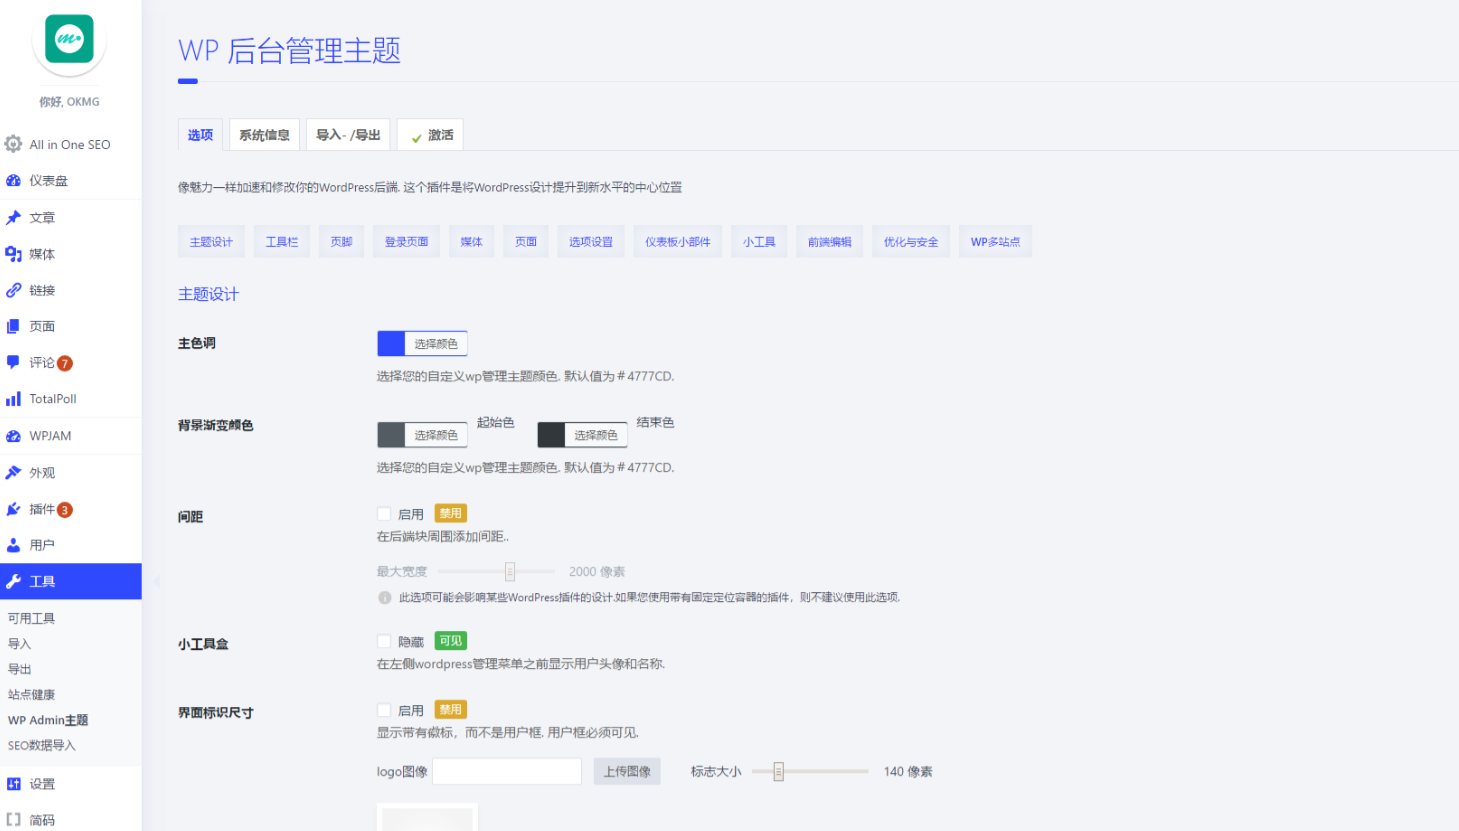The width and height of the screenshot is (1459, 831).
Task: Click the 仪表盘 dashboard icon in sidebar
Action: 14,180
